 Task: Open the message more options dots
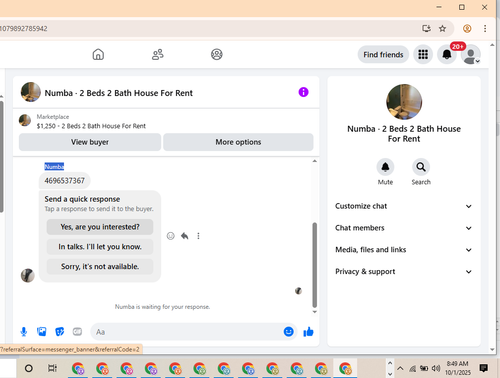coord(198,236)
